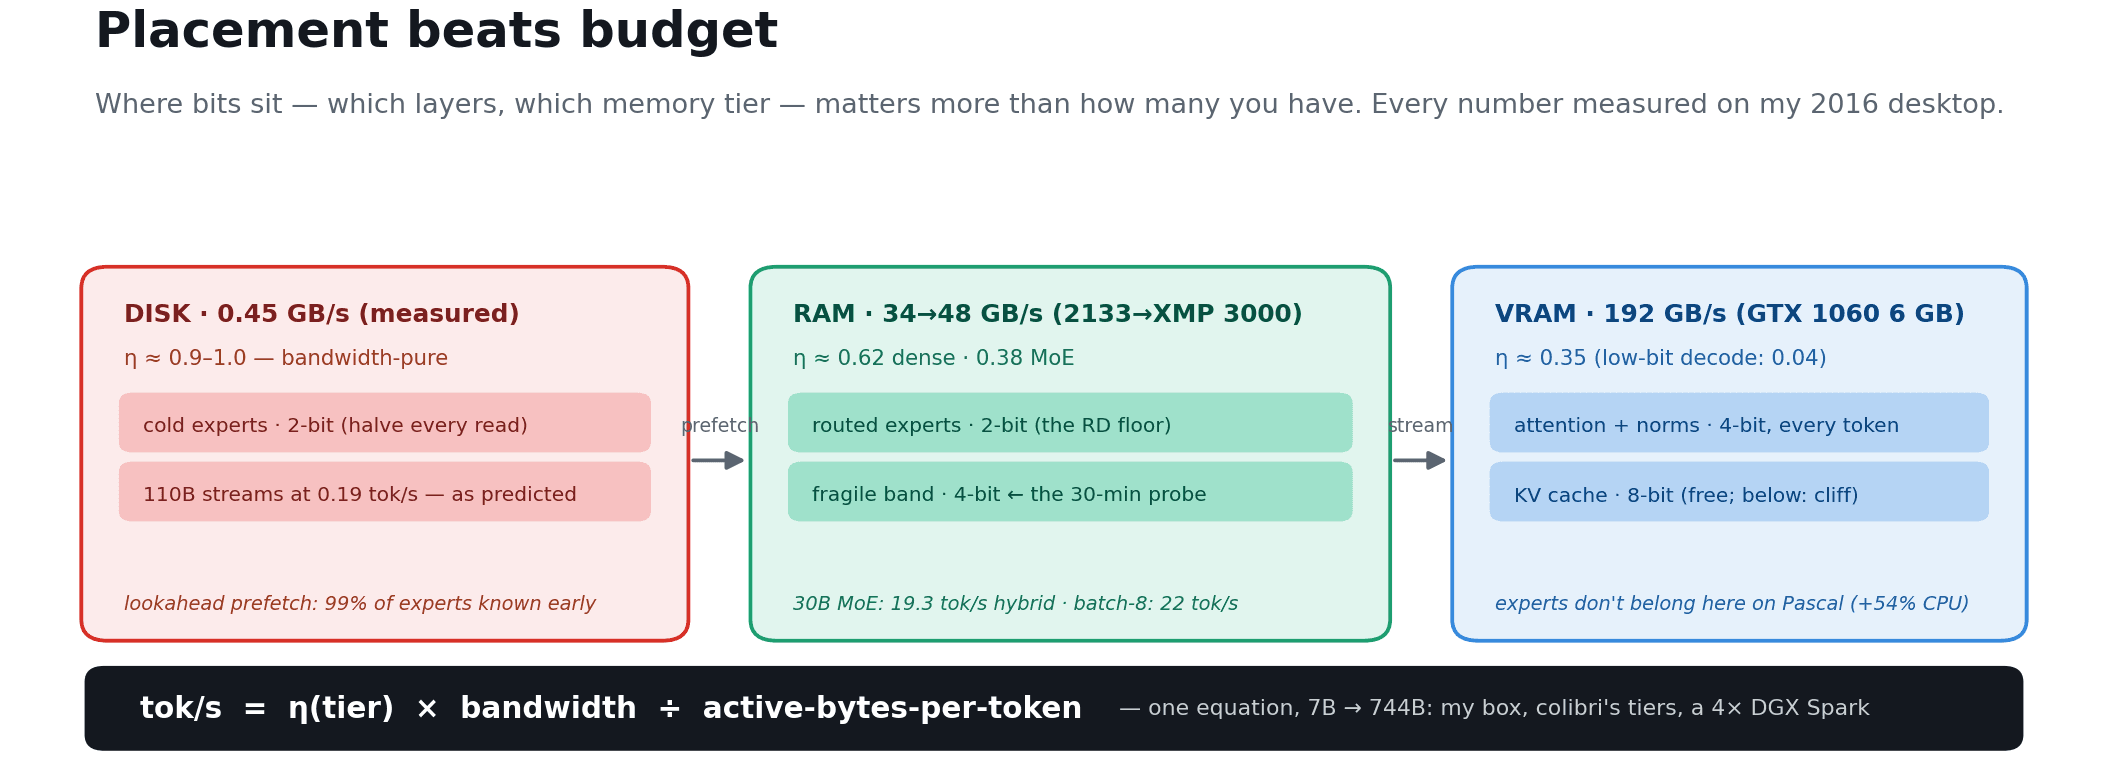
Task: Click the stream arrow between RAM and VRAM
Action: (x=1420, y=460)
